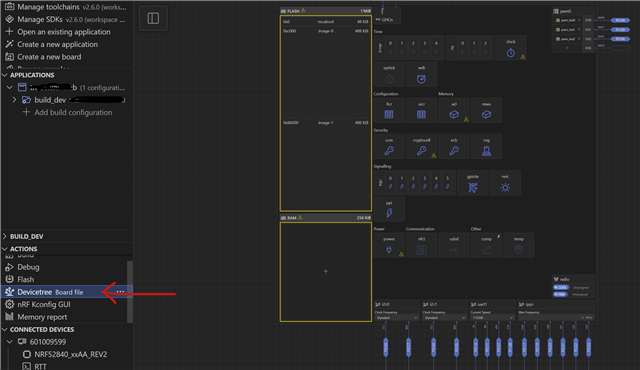Screen dimensions: 640x370
Task: Click Manage toolchains
Action: 65,7
